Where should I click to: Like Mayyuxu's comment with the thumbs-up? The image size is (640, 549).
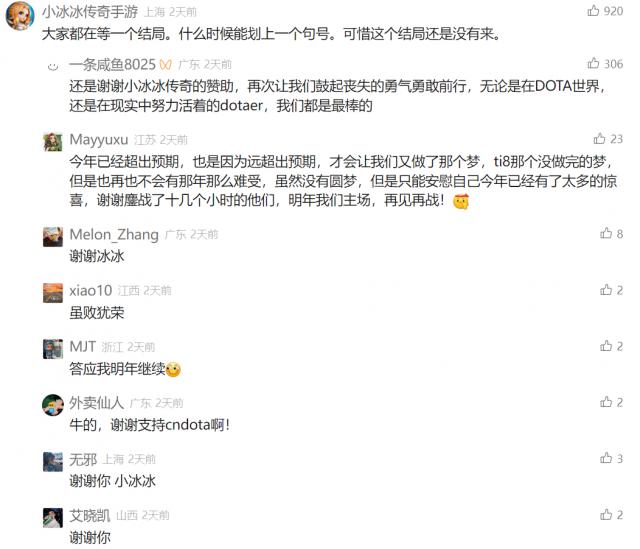[599, 139]
